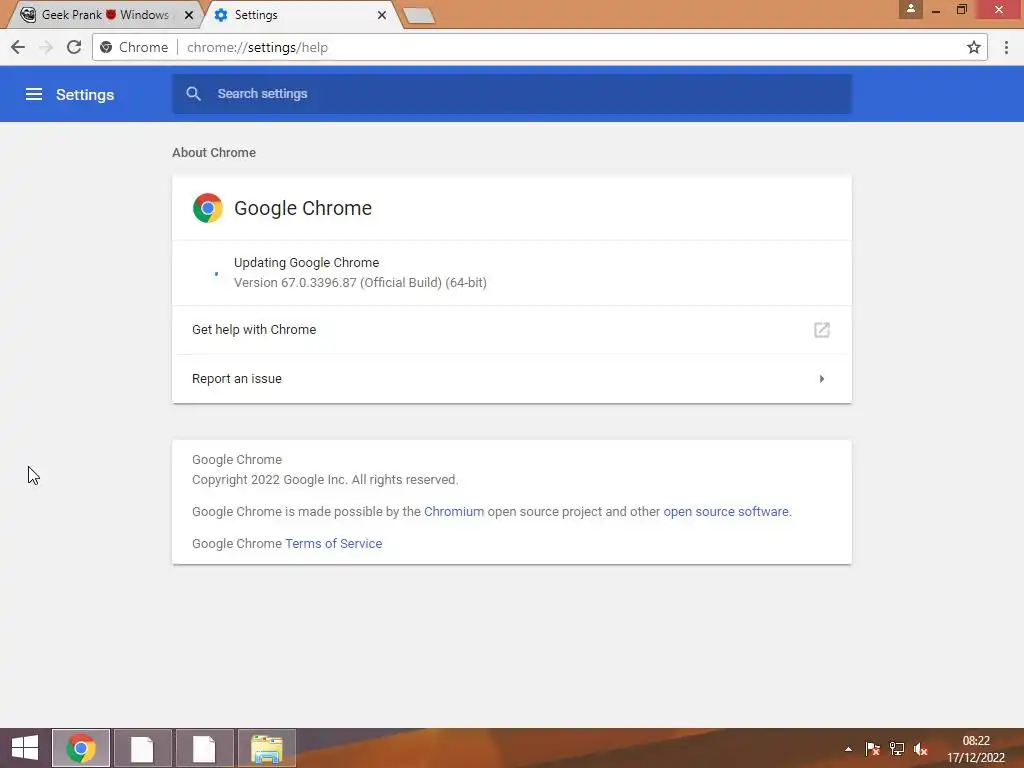Click the magnifier icon in the search settings bar

click(193, 93)
